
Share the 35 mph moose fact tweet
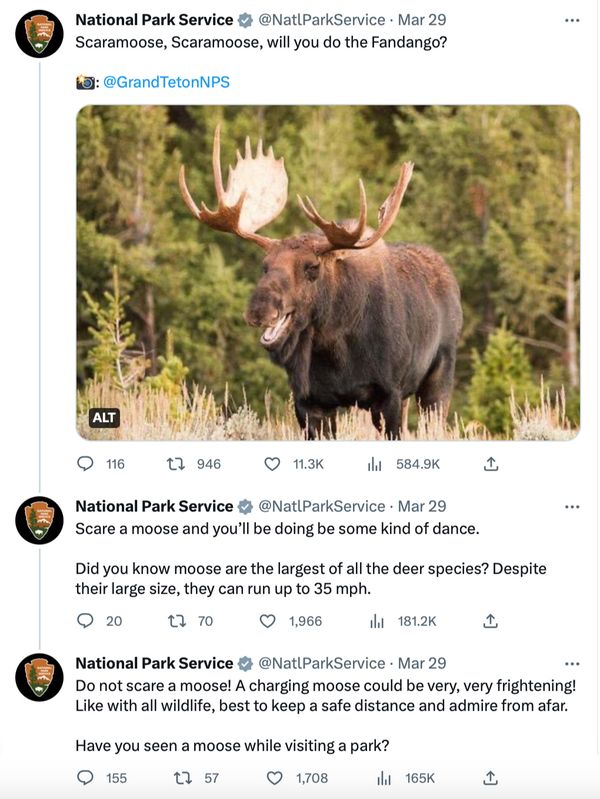[x=490, y=621]
